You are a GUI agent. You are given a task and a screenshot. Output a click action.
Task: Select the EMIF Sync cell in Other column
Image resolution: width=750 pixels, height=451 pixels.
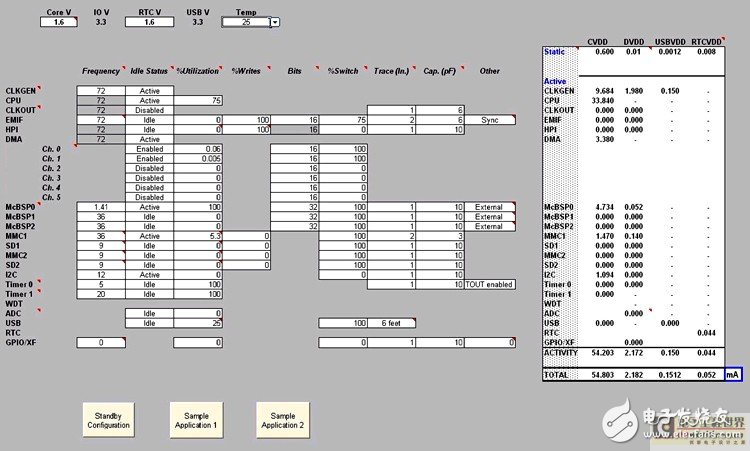click(489, 120)
